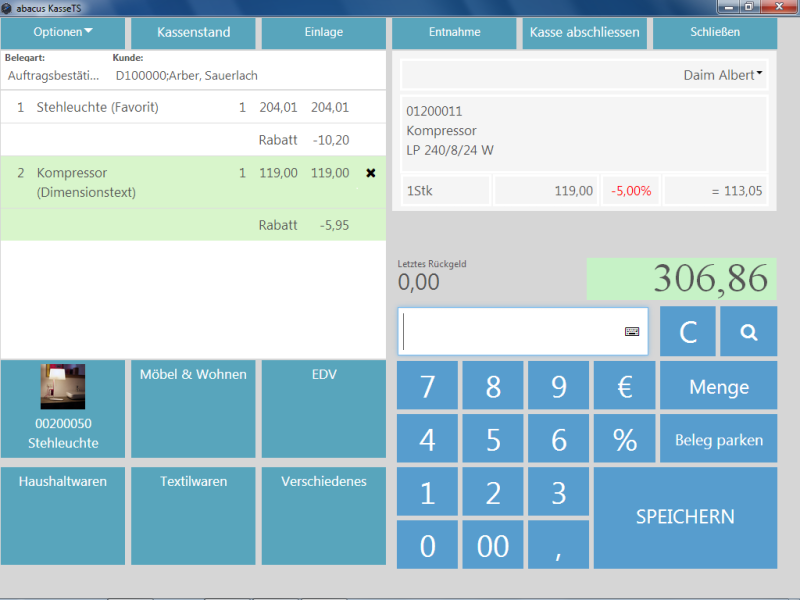Viewport: 800px width, 600px height.
Task: Click the Menge quantity button
Action: 718,387
